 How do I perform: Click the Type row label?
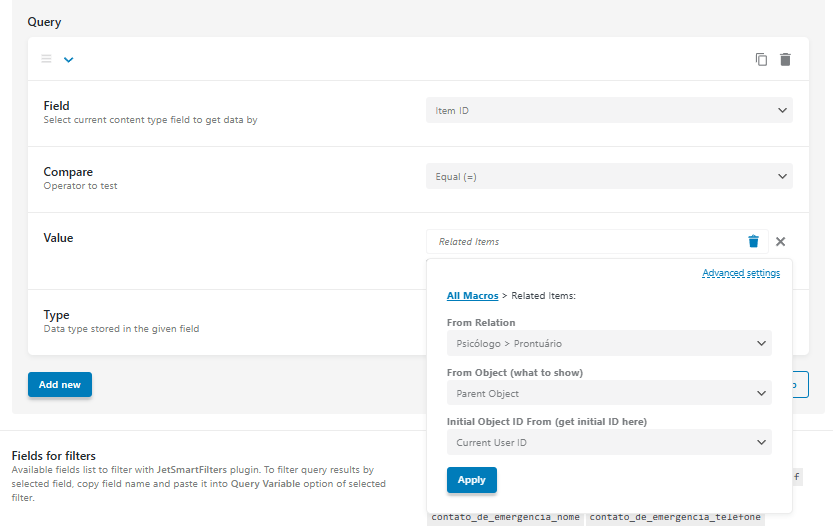[56, 315]
